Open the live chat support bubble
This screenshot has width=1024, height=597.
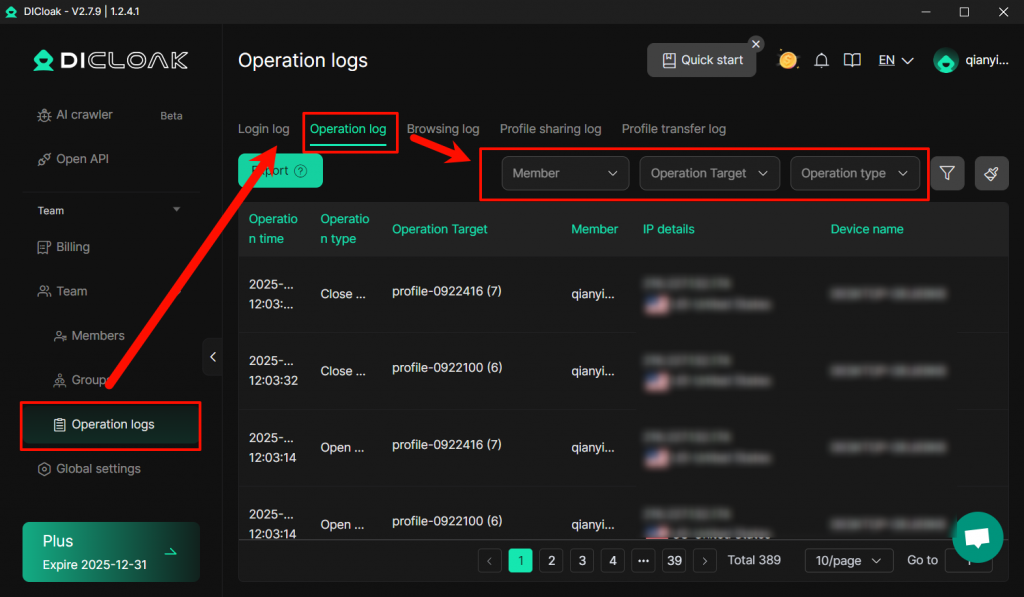[x=977, y=537]
